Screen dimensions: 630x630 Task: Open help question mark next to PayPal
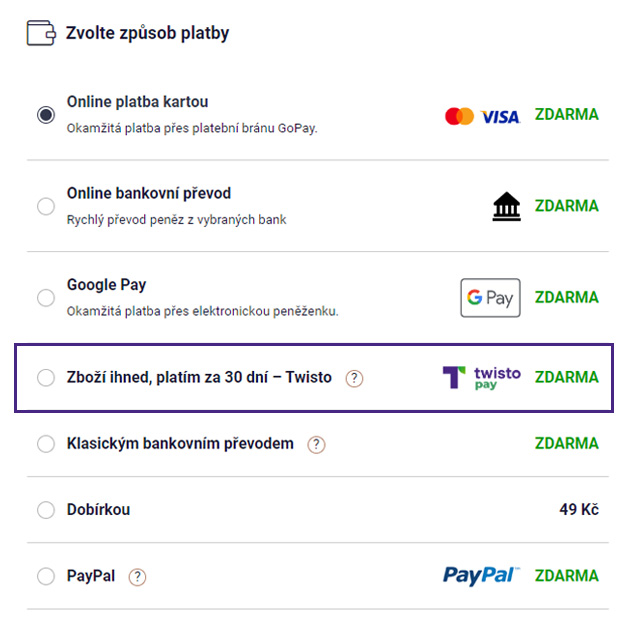click(x=138, y=576)
